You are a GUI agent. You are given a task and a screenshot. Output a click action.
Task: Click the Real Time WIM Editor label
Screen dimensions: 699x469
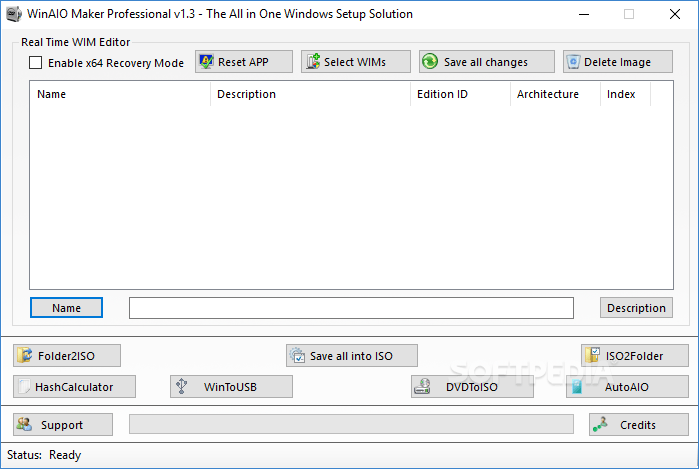point(75,42)
